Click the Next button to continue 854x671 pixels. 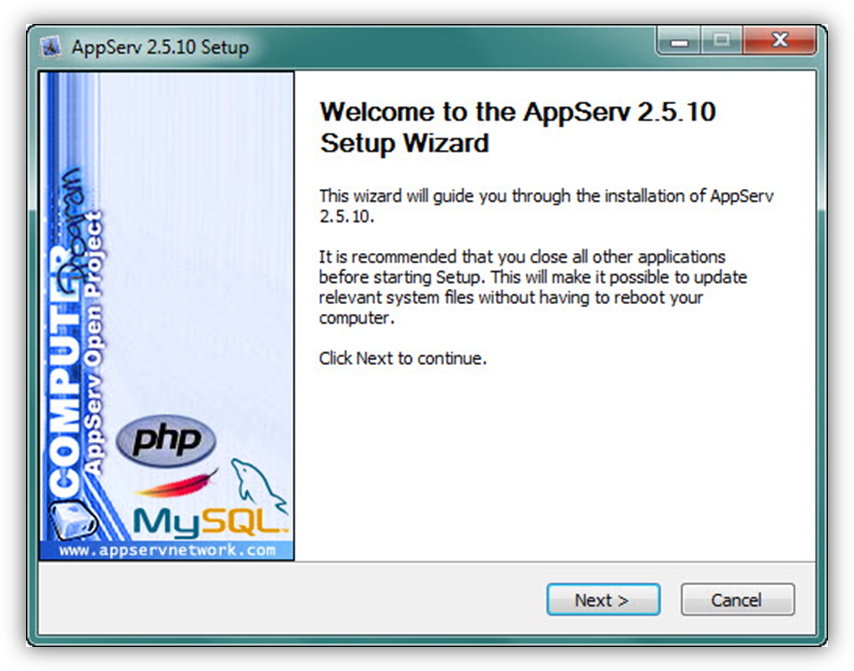point(602,600)
